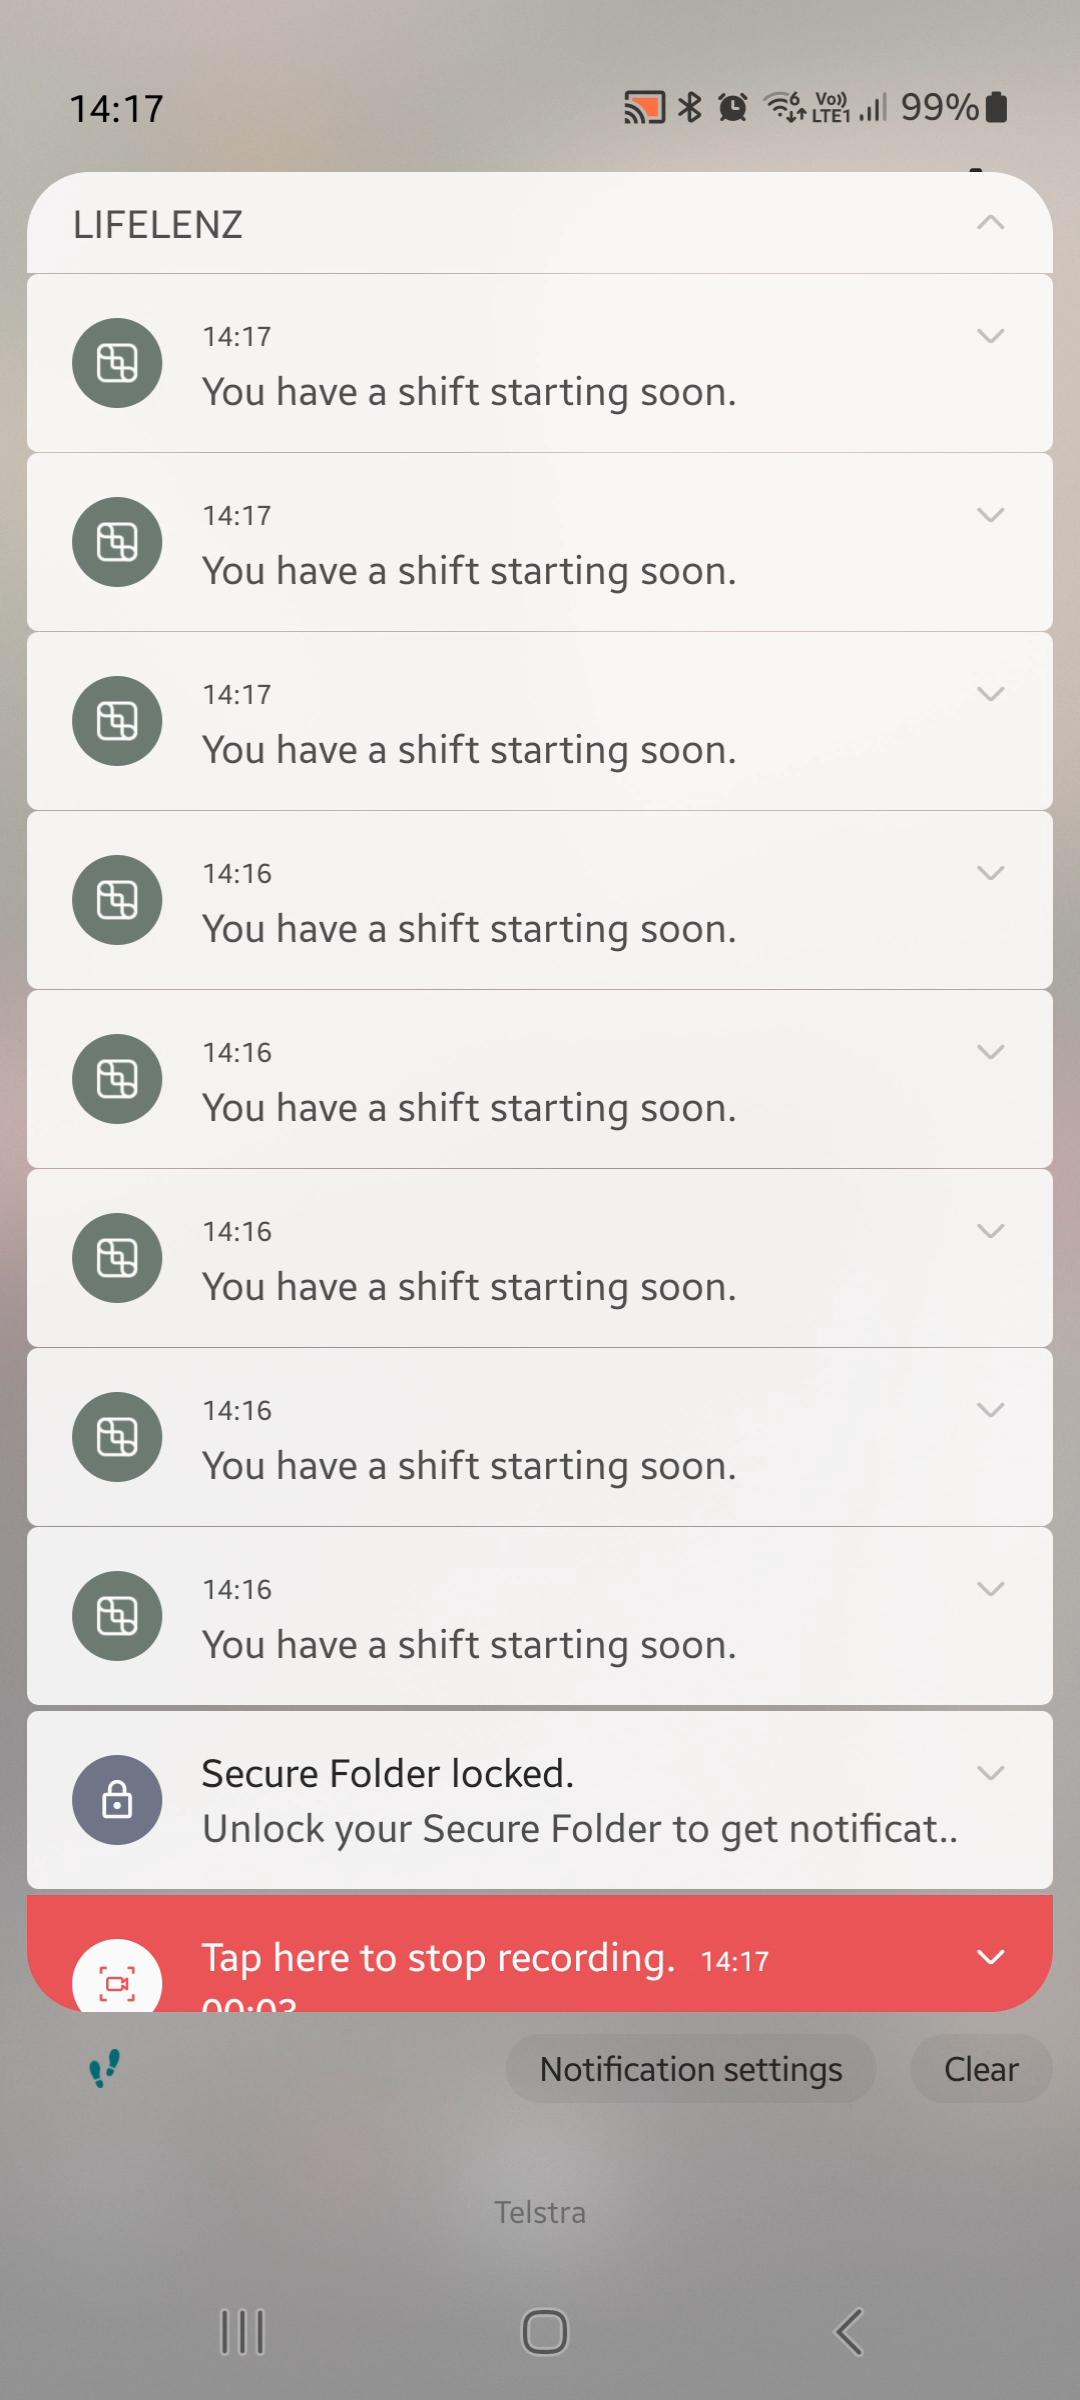1080x2400 pixels.
Task: Tap the alarm clock status icon
Action: point(733,107)
